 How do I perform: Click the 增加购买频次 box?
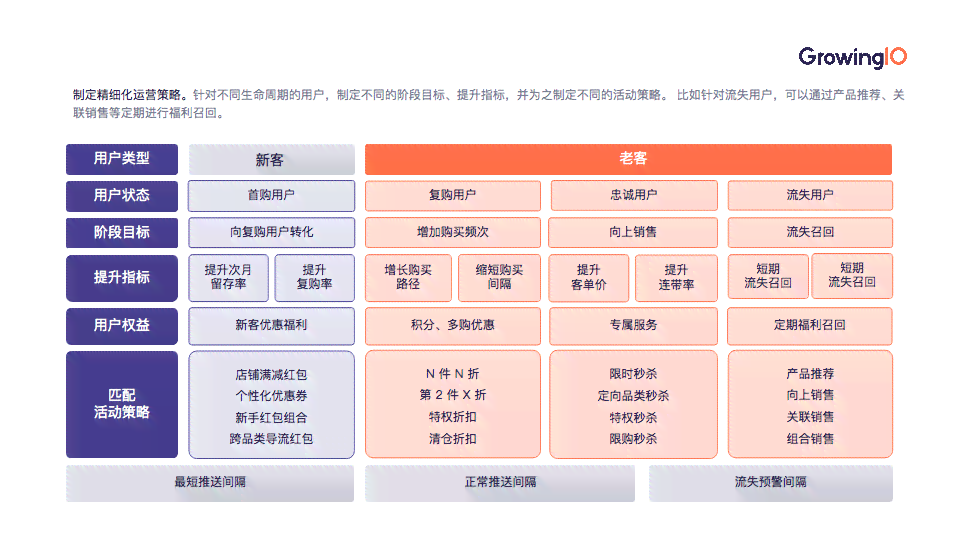pyautogui.click(x=452, y=233)
